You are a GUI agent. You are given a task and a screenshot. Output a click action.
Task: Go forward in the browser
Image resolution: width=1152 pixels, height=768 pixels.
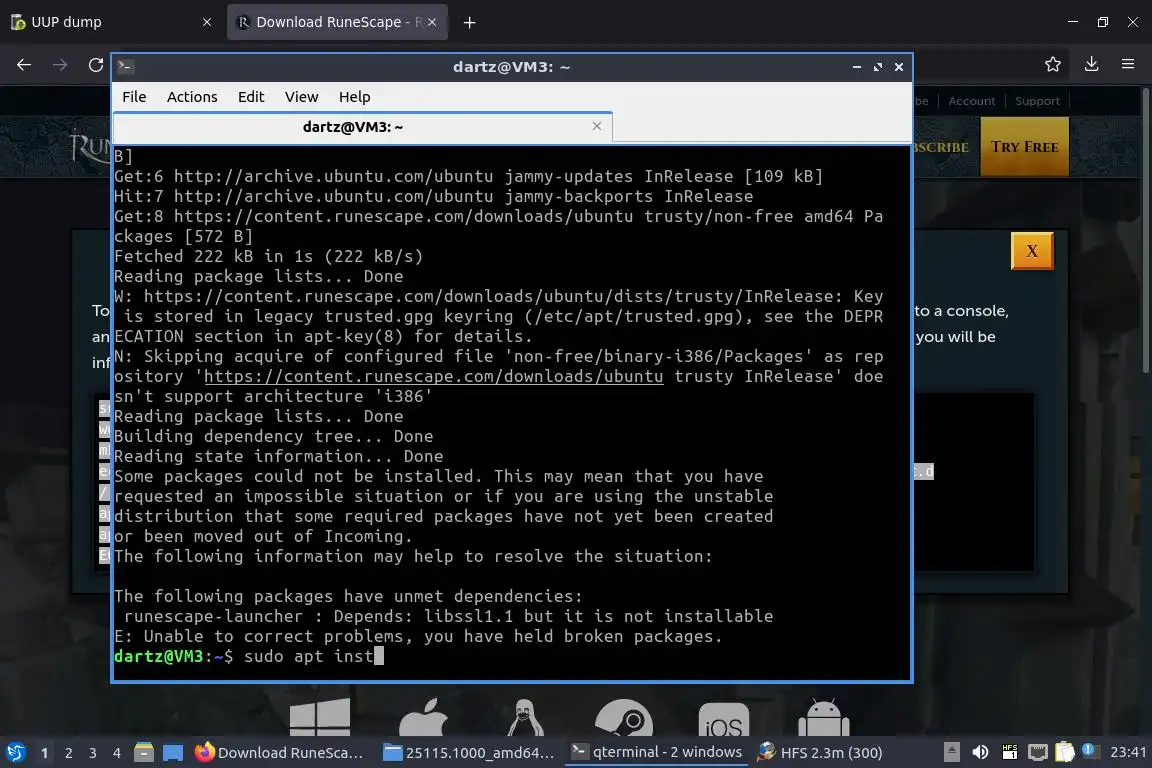coord(60,65)
